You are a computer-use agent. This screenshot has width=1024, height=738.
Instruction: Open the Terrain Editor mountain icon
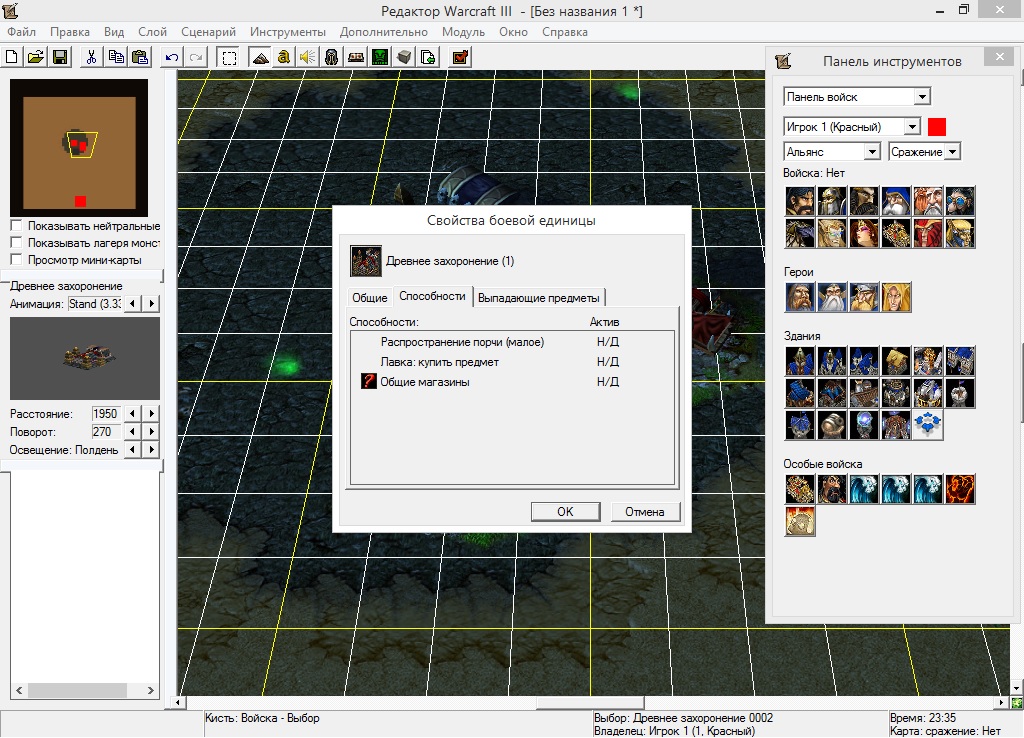[x=260, y=57]
